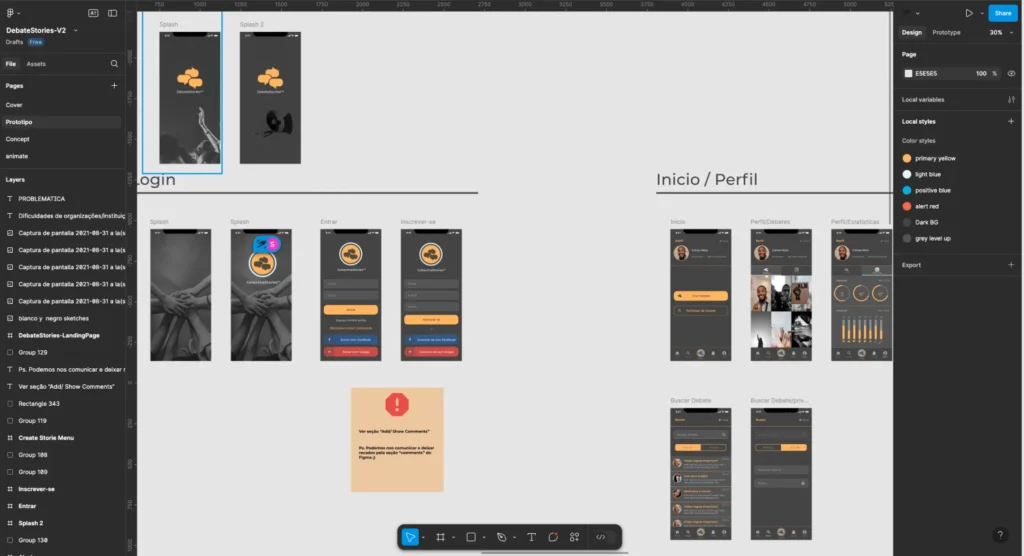Viewport: 1024px width, 556px height.
Task: Click the Free plan badge
Action: click(x=35, y=42)
